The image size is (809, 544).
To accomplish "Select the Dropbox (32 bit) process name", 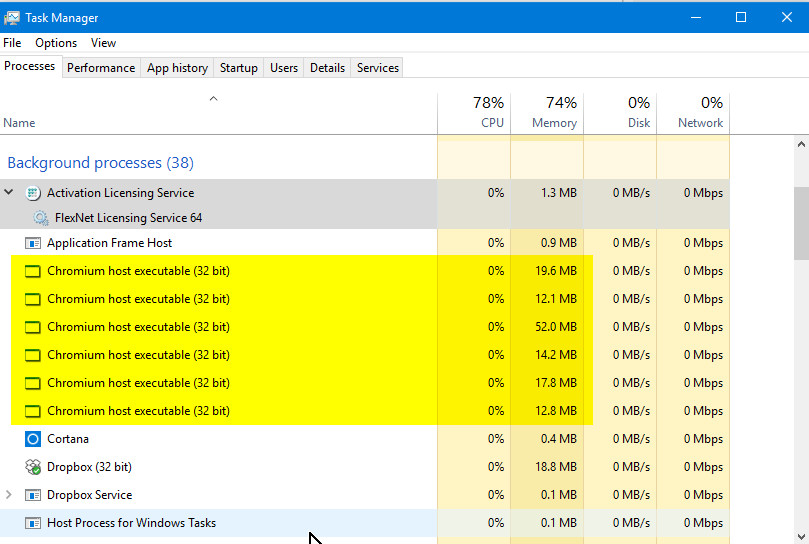I will click(89, 467).
